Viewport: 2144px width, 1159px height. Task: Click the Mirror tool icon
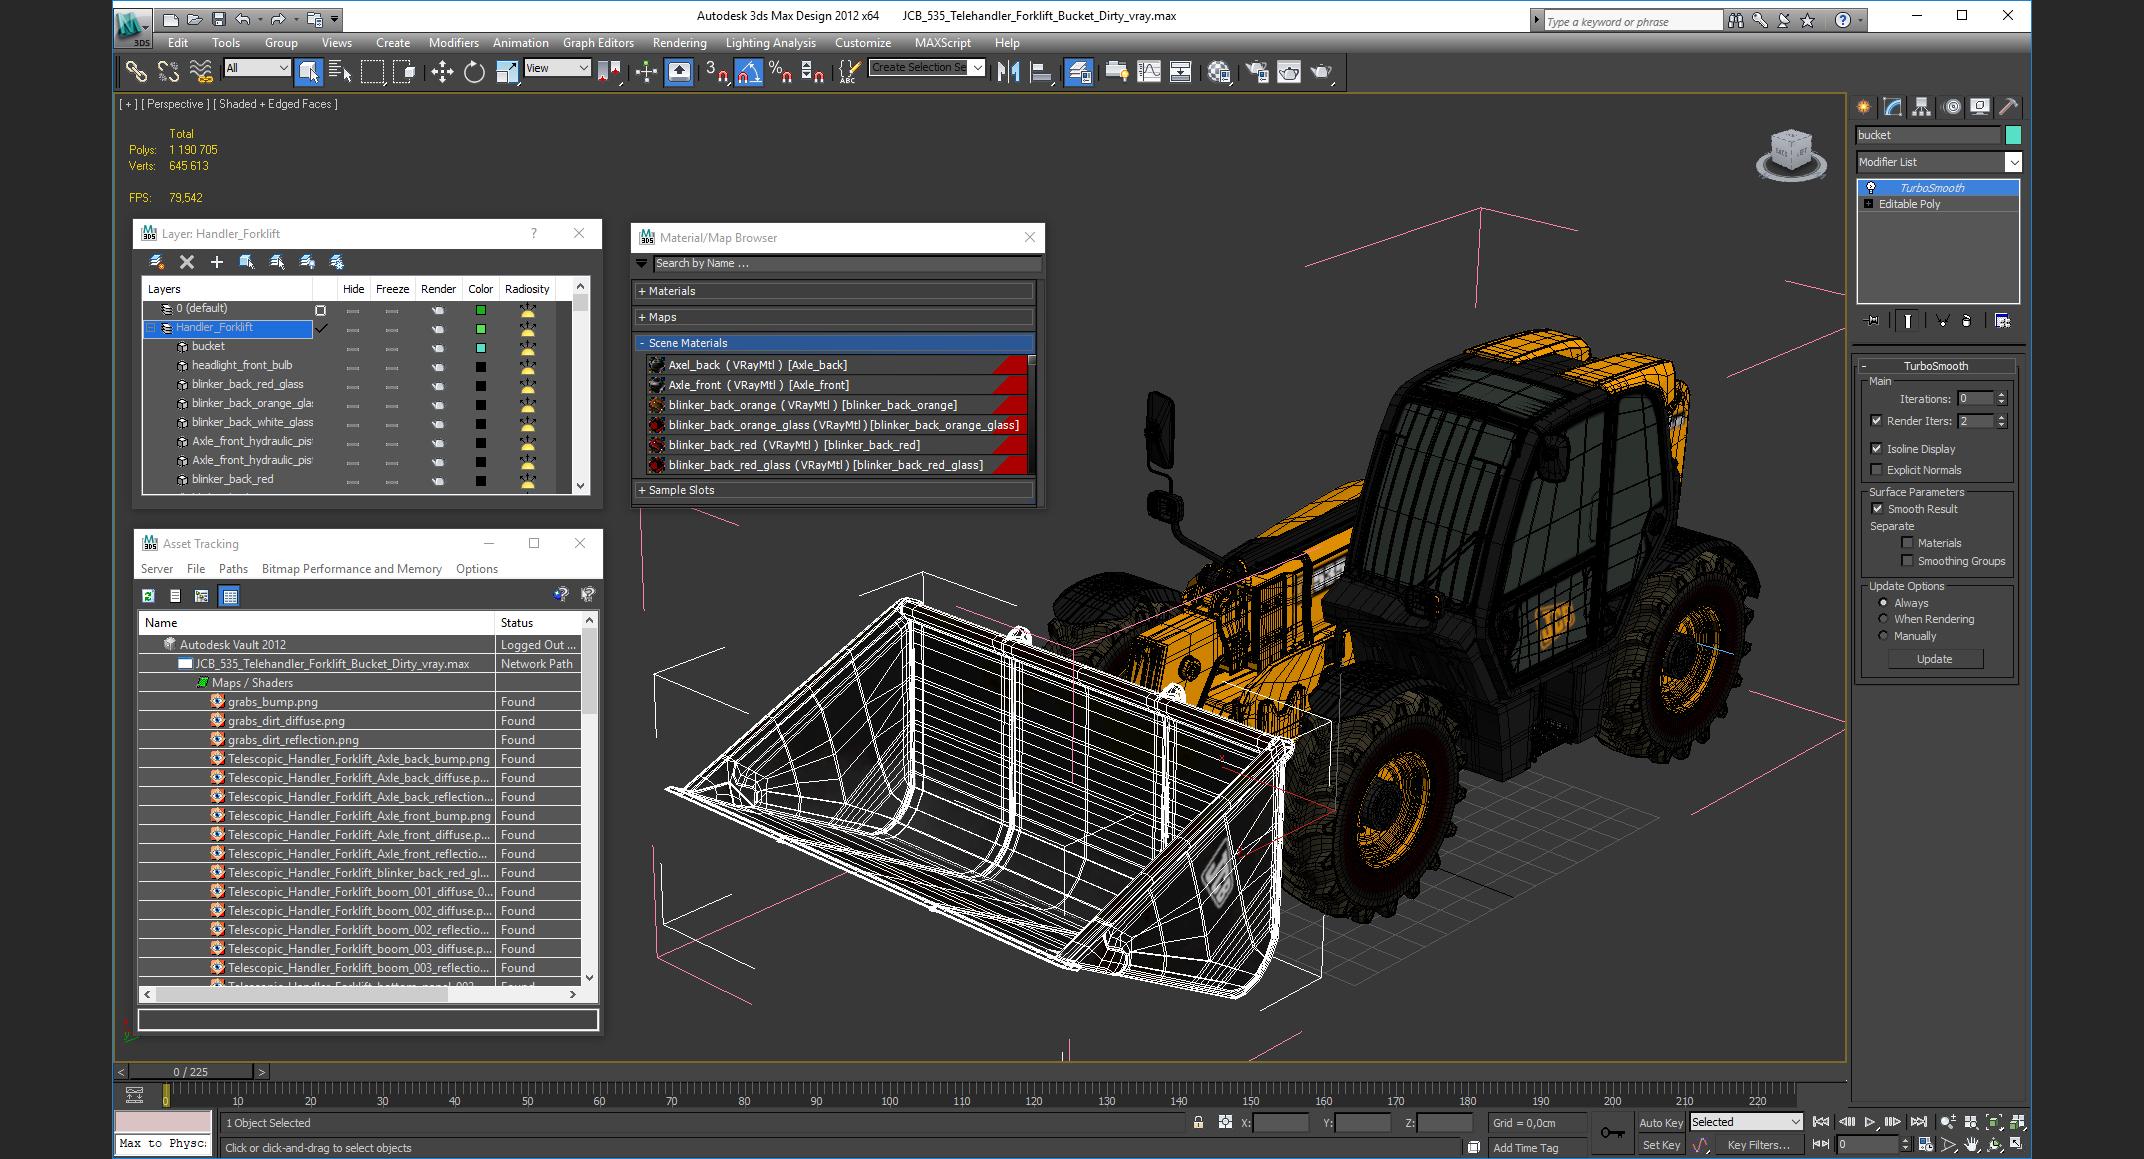[1008, 71]
